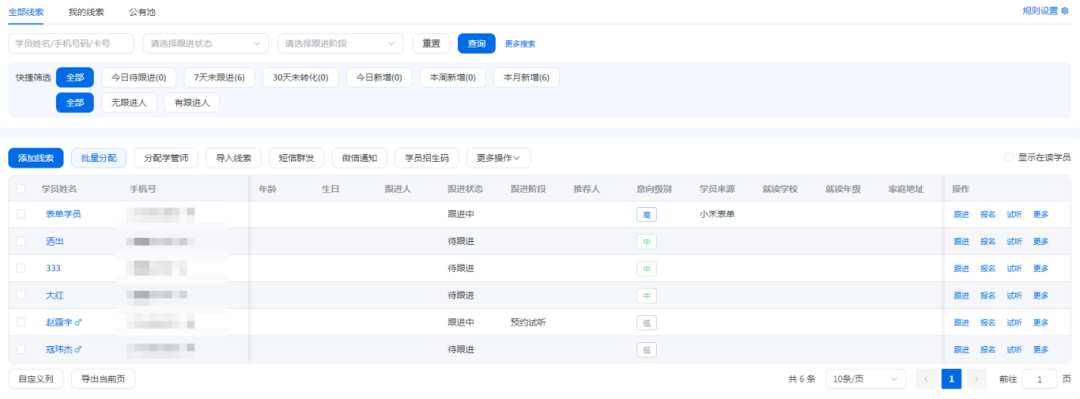Go to the previous page arrow
Screen dimensions: 1080x399
coord(926,379)
